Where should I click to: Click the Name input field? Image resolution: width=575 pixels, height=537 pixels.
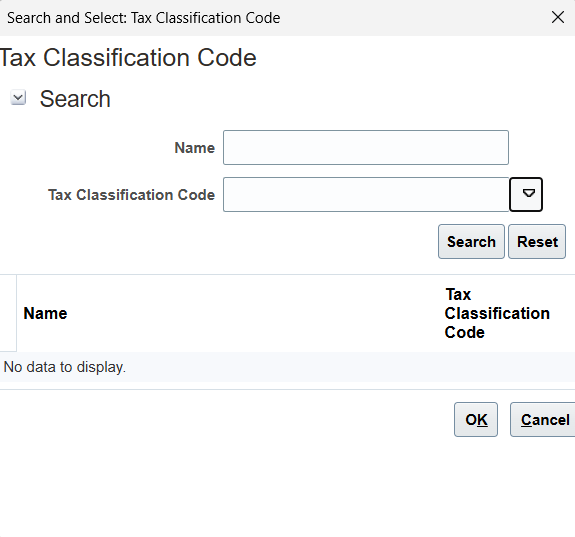[x=366, y=147]
